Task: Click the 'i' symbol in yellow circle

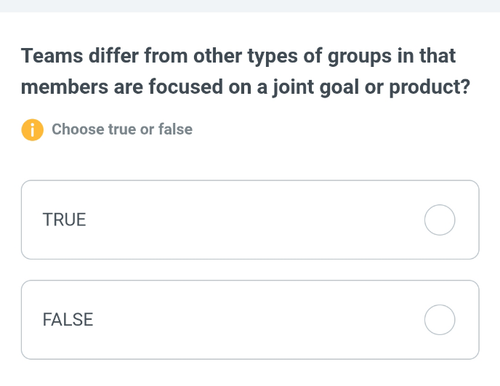Action: tap(32, 130)
